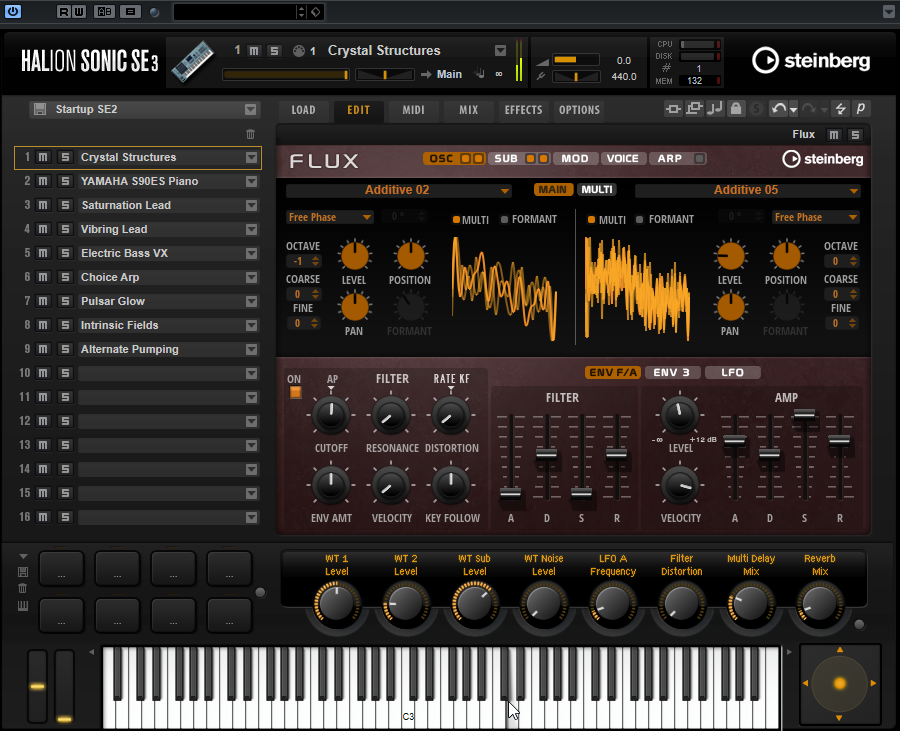900x731 pixels.
Task: Open the MOD page button
Action: [x=575, y=158]
